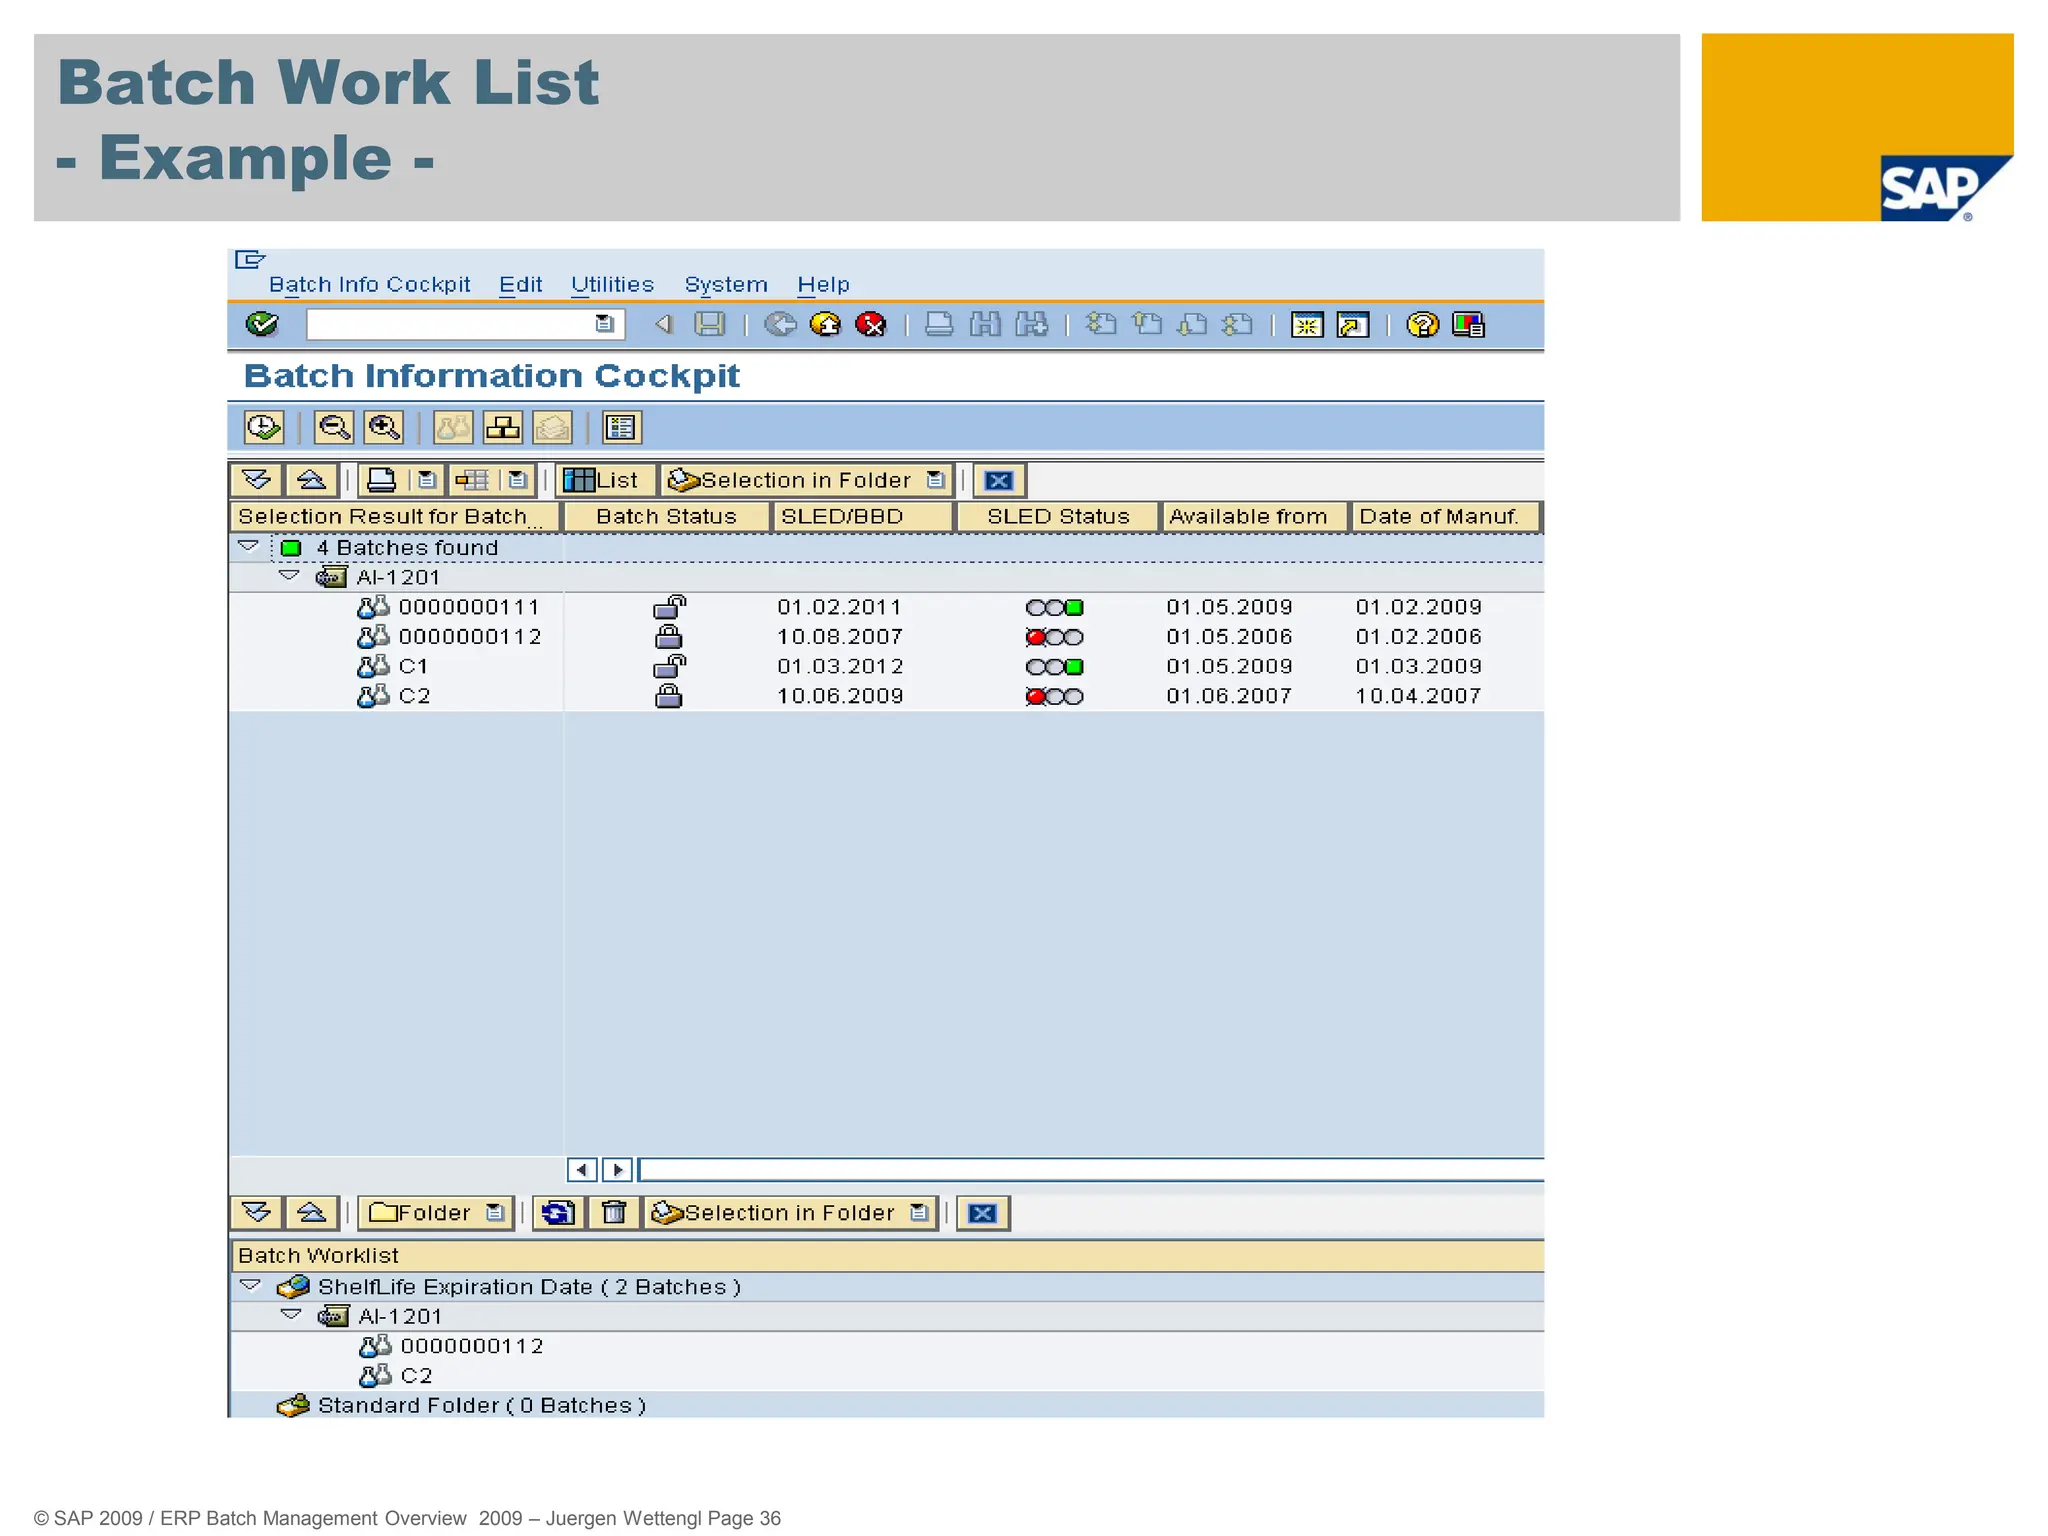Click the red Cancel icon
The width and height of the screenshot is (2048, 1536).
point(871,324)
